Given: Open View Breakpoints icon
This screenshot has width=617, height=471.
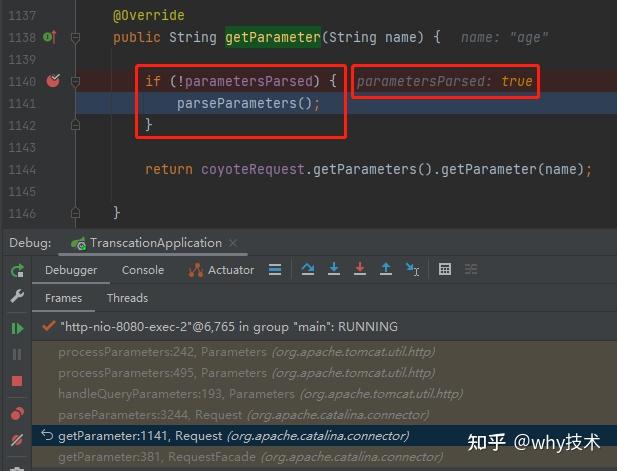Looking at the screenshot, I should pos(17,413).
